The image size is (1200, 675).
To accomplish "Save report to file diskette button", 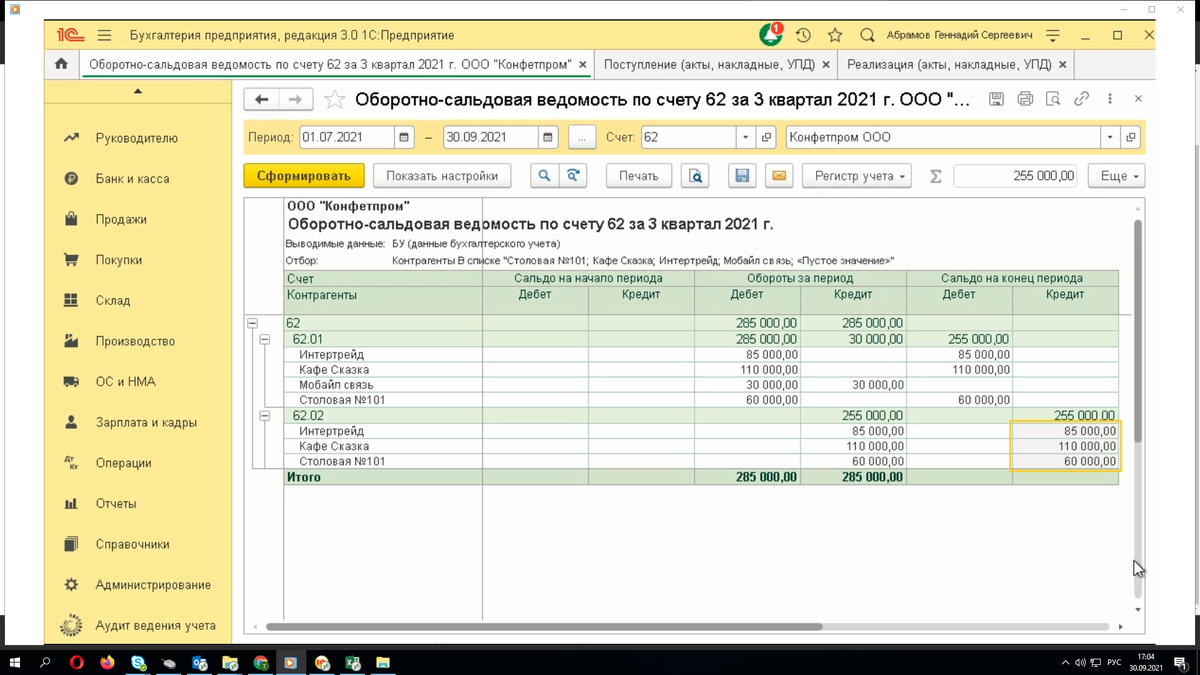I will click(x=742, y=176).
